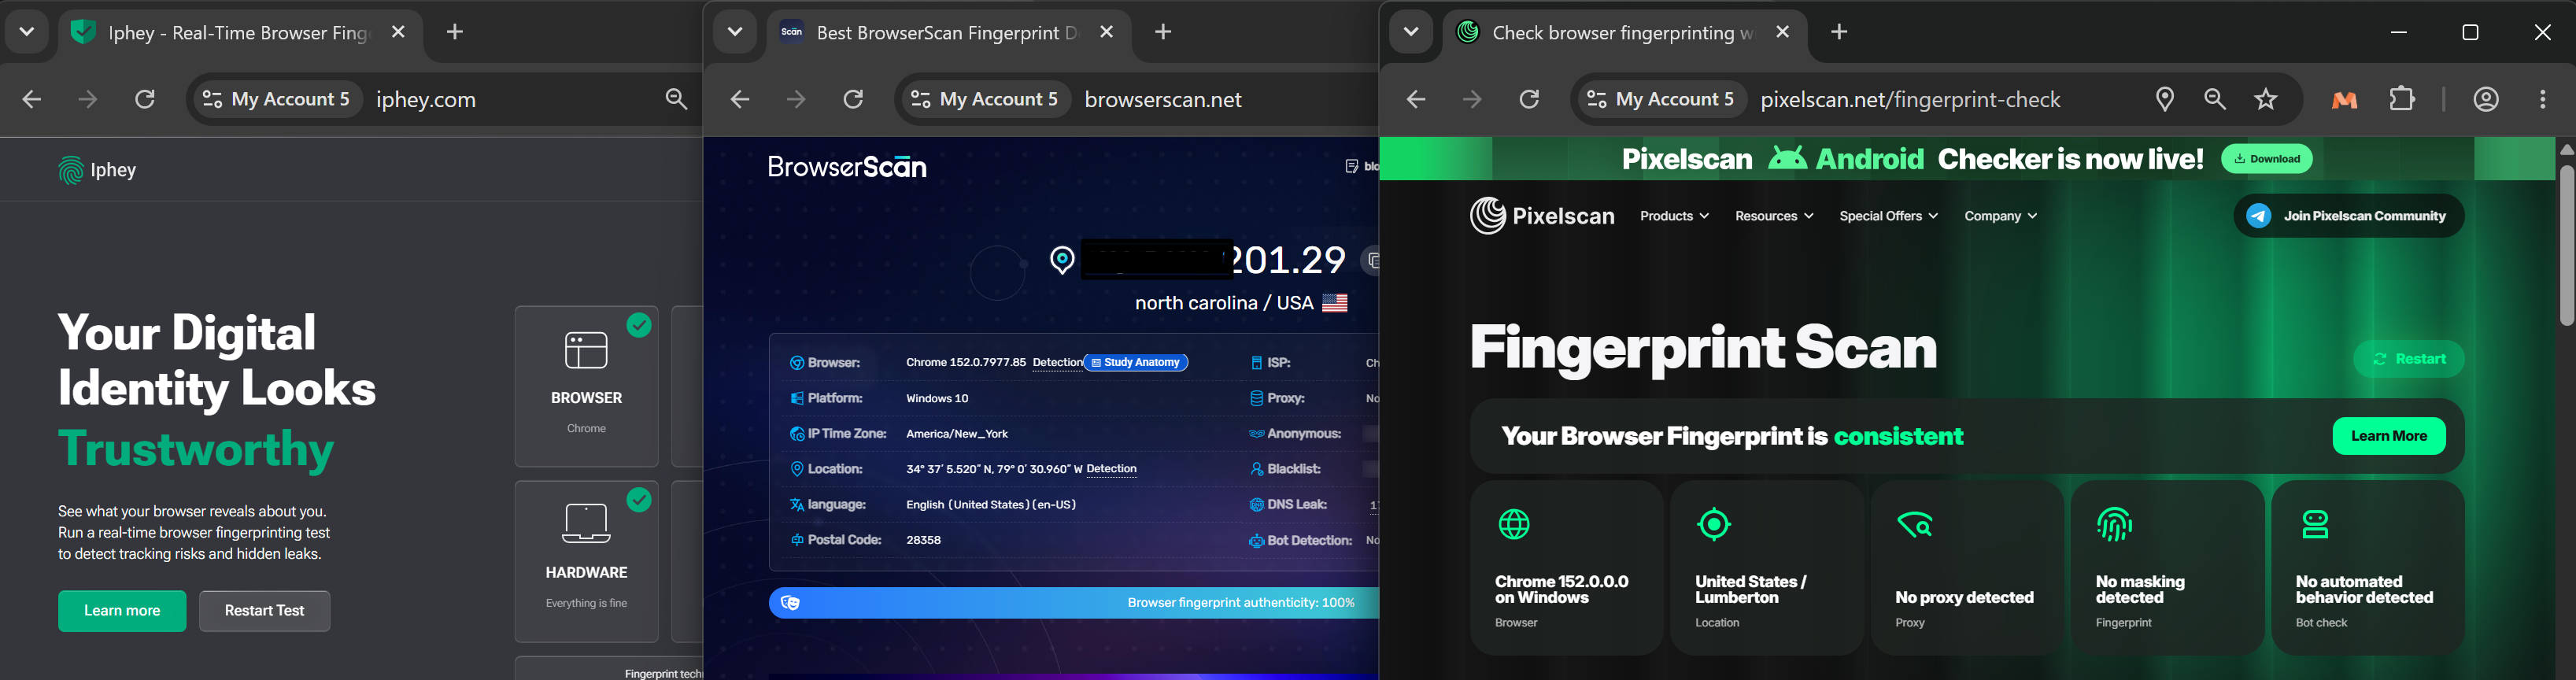Open the profile avatar icon in Chrome

pyautogui.click(x=2487, y=99)
